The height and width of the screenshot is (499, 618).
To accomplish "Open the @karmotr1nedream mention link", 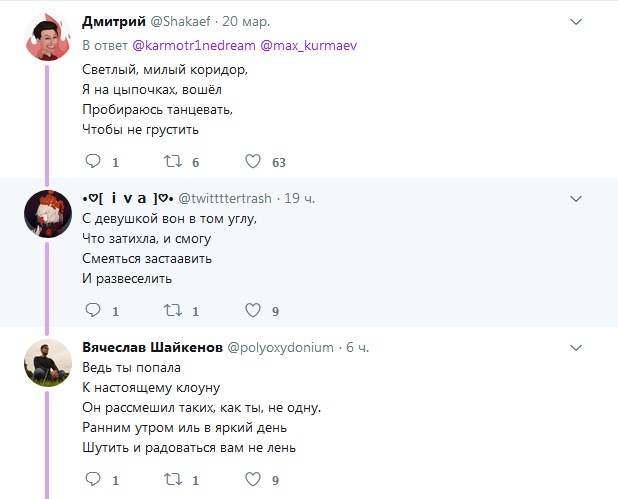I will [194, 46].
